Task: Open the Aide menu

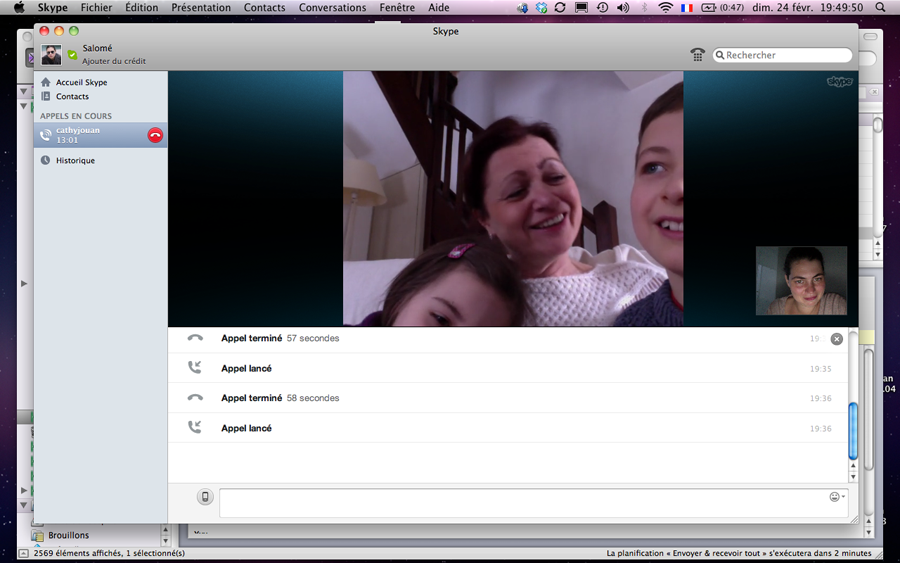Action: pyautogui.click(x=439, y=7)
